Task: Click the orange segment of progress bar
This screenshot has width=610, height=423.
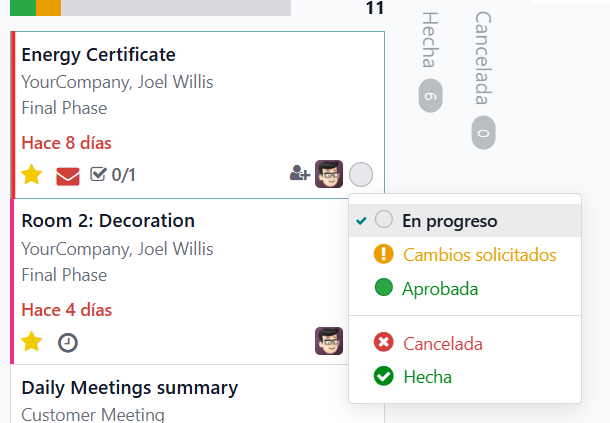Action: pyautogui.click(x=49, y=8)
